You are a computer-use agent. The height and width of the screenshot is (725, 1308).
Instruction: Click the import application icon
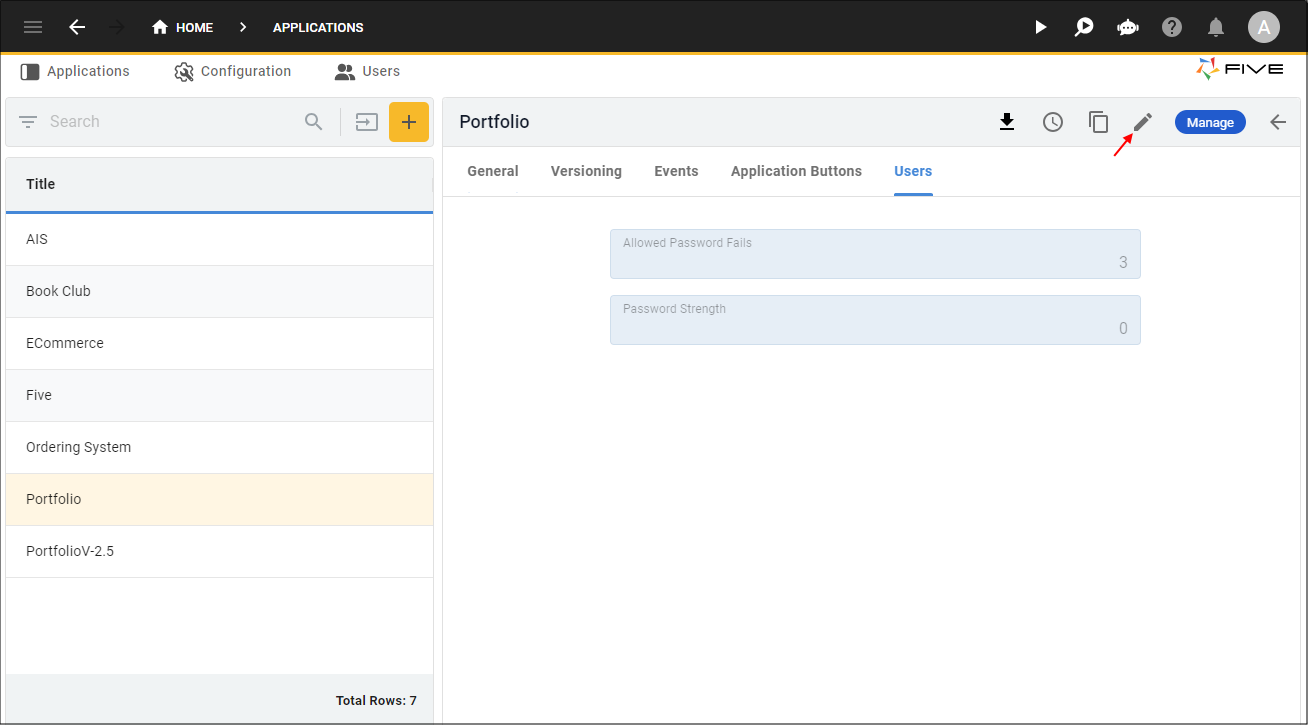367,122
